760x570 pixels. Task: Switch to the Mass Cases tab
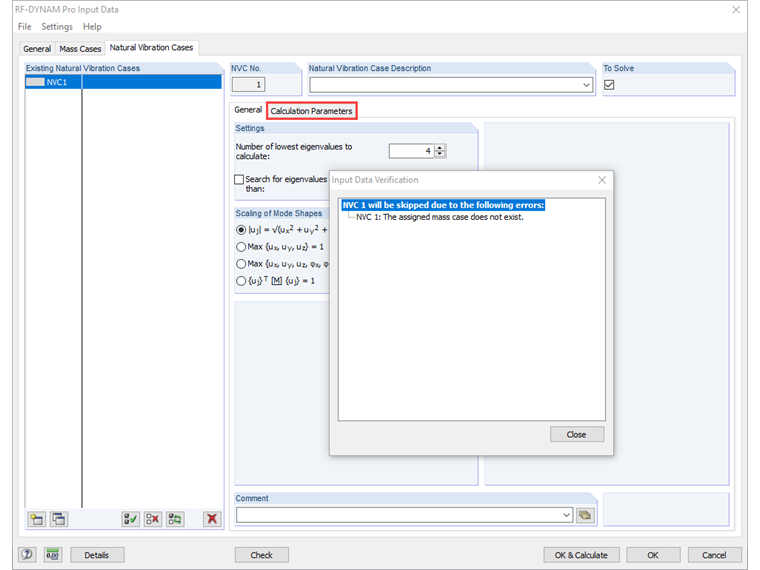pos(80,49)
